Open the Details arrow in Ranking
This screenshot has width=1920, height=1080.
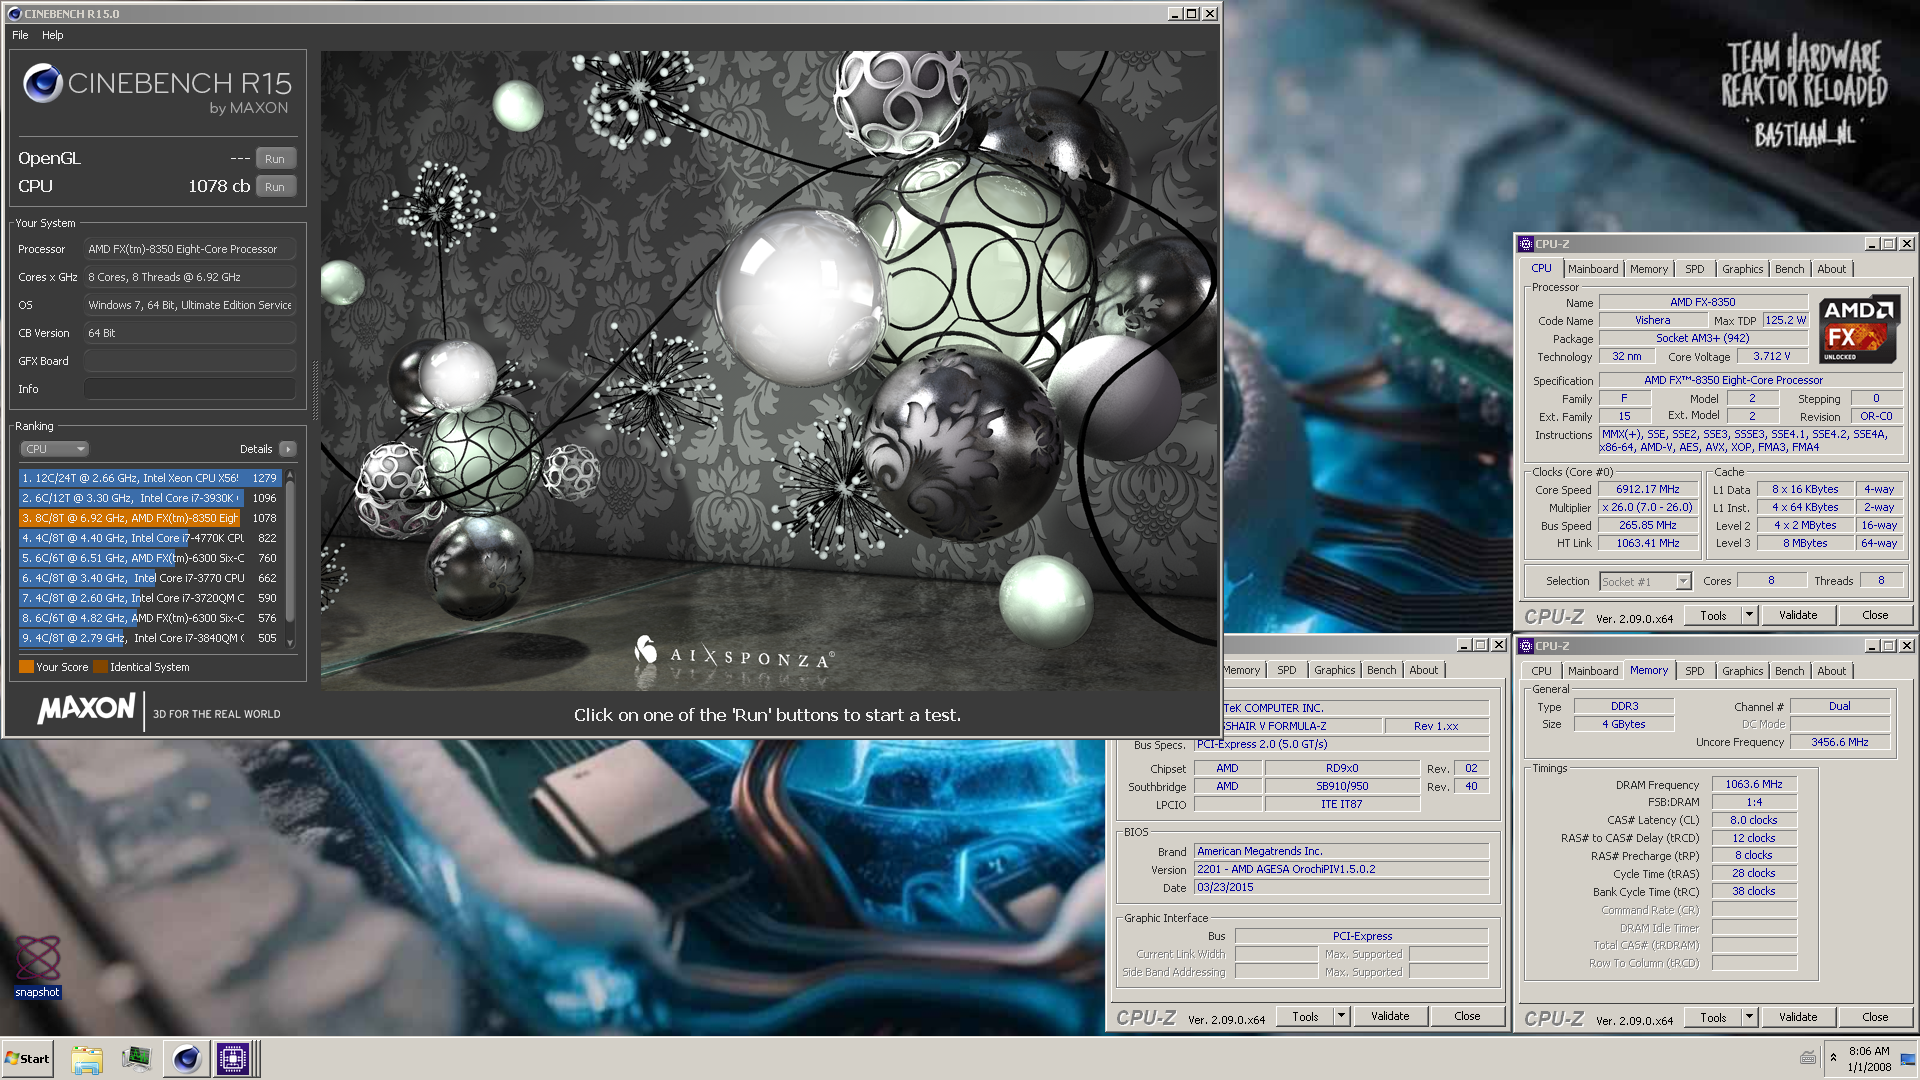[288, 449]
